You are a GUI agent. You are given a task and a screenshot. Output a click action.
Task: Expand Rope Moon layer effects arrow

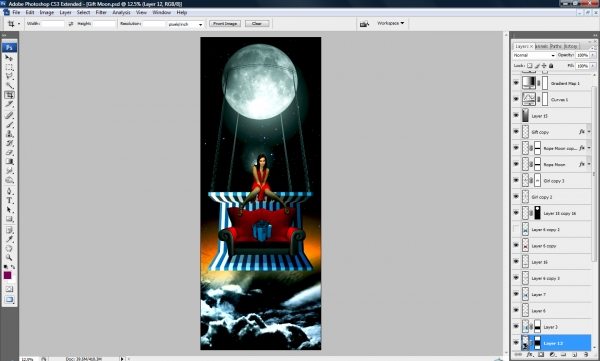pyautogui.click(x=589, y=164)
